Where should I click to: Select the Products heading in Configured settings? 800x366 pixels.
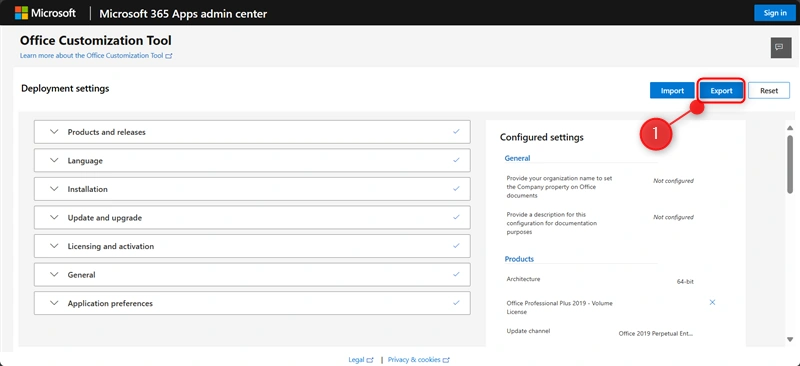click(519, 259)
